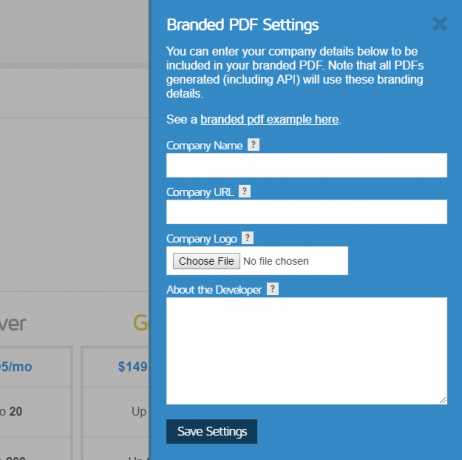Image resolution: width=462 pixels, height=460 pixels.
Task: Click the textarea resize grip corner
Action: [x=443, y=400]
